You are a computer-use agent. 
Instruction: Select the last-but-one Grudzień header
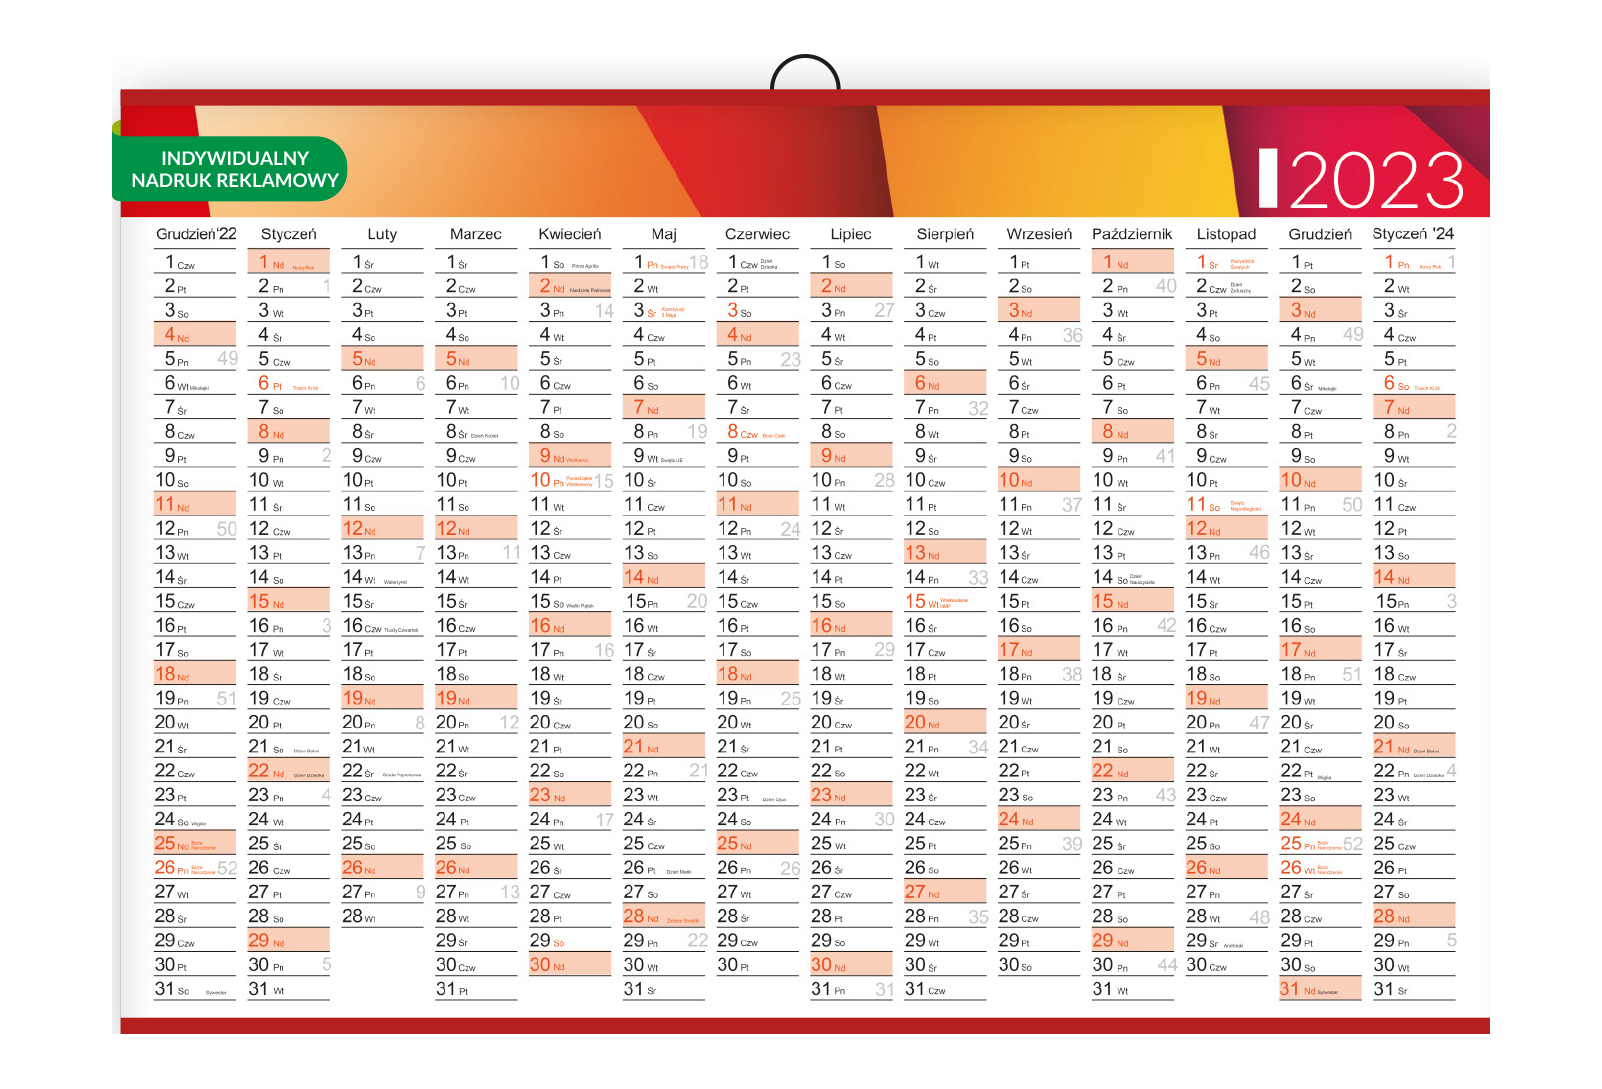click(x=1320, y=234)
